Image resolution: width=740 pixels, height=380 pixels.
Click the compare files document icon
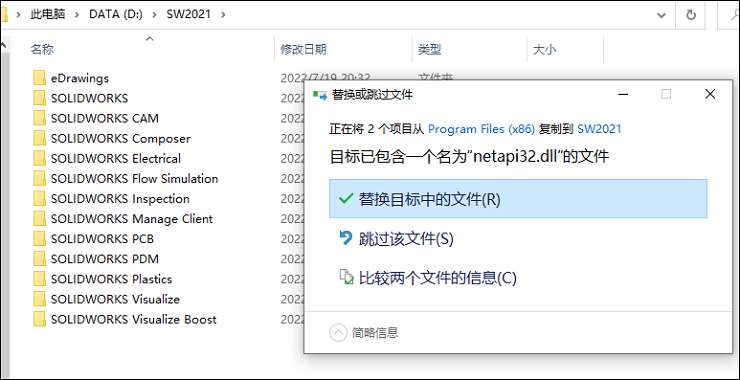[x=347, y=277]
